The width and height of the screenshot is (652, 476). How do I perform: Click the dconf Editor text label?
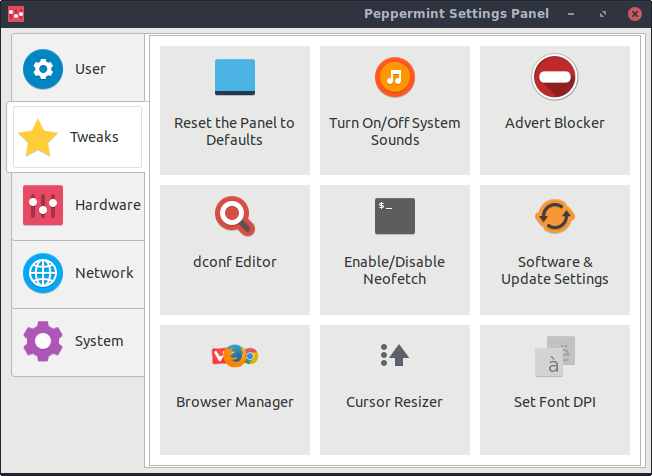tap(235, 262)
